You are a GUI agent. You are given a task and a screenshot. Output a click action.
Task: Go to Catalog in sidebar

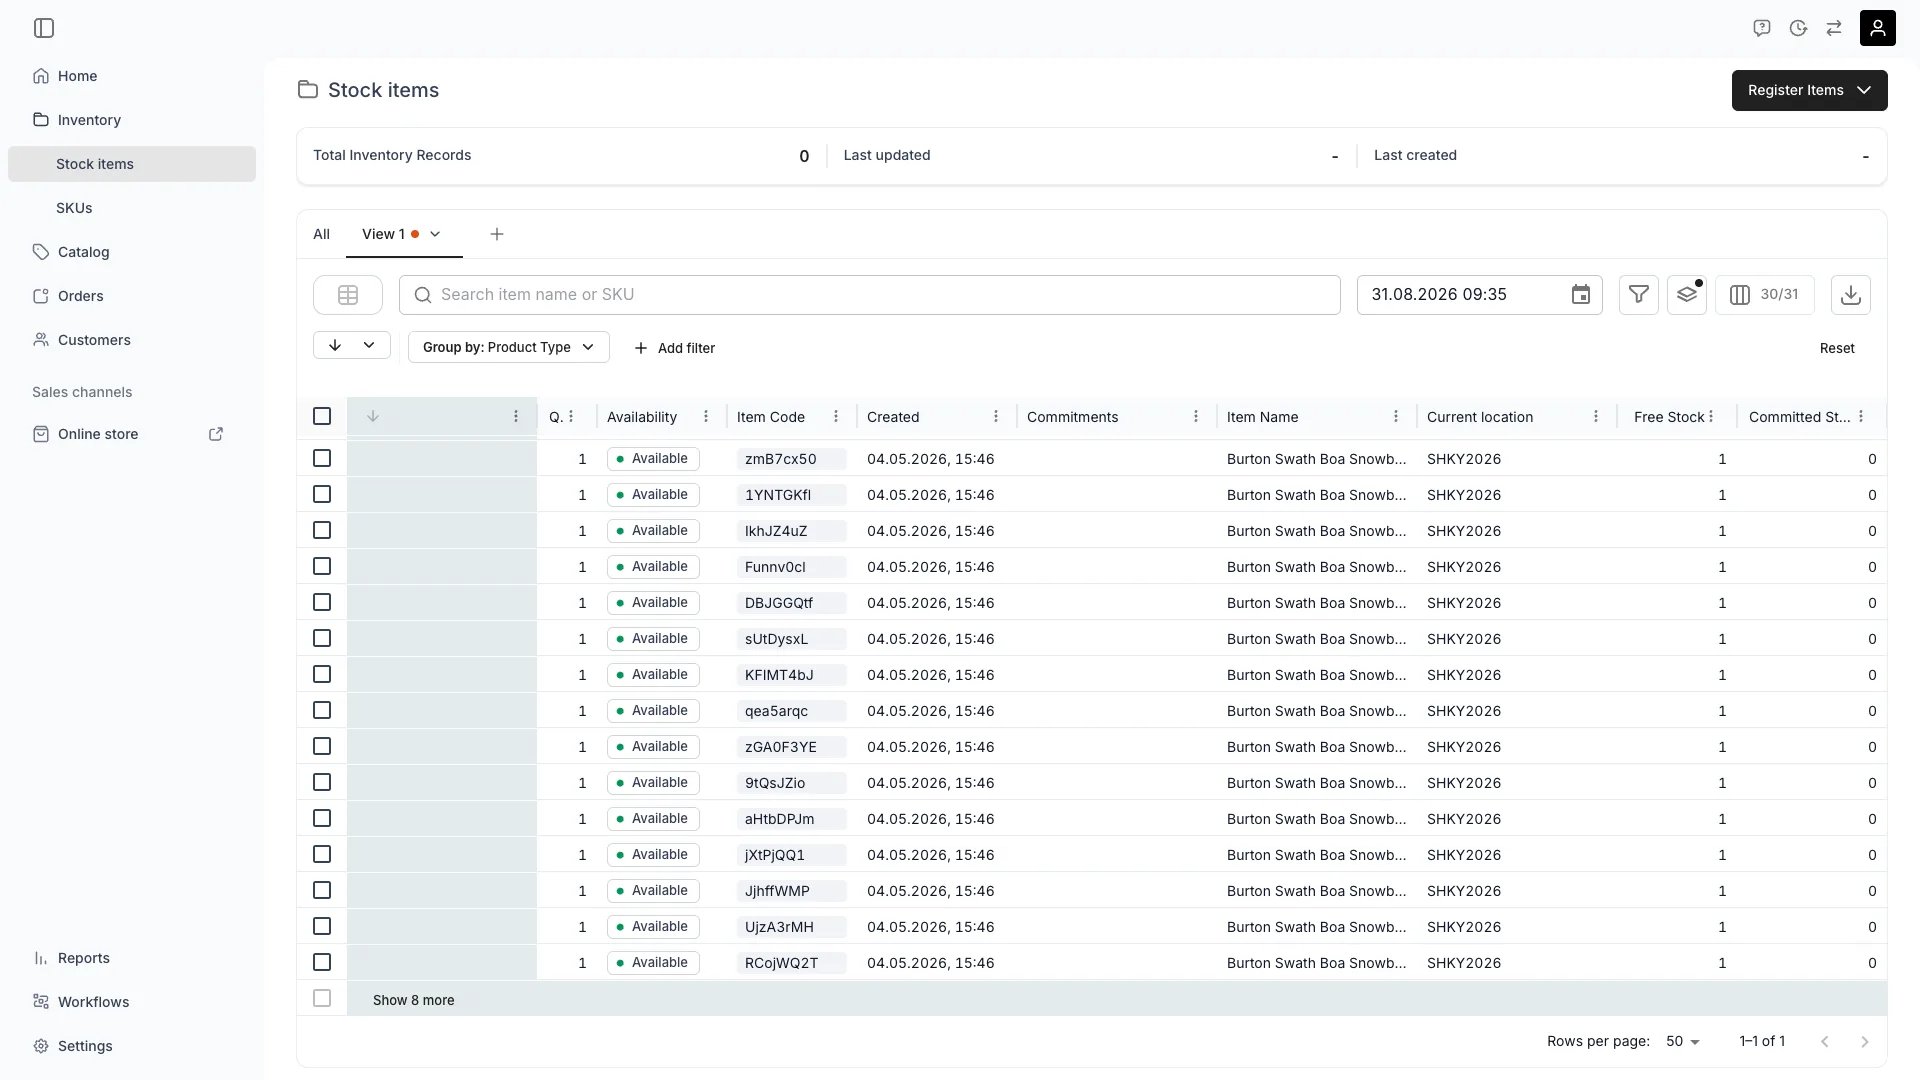pos(132,252)
